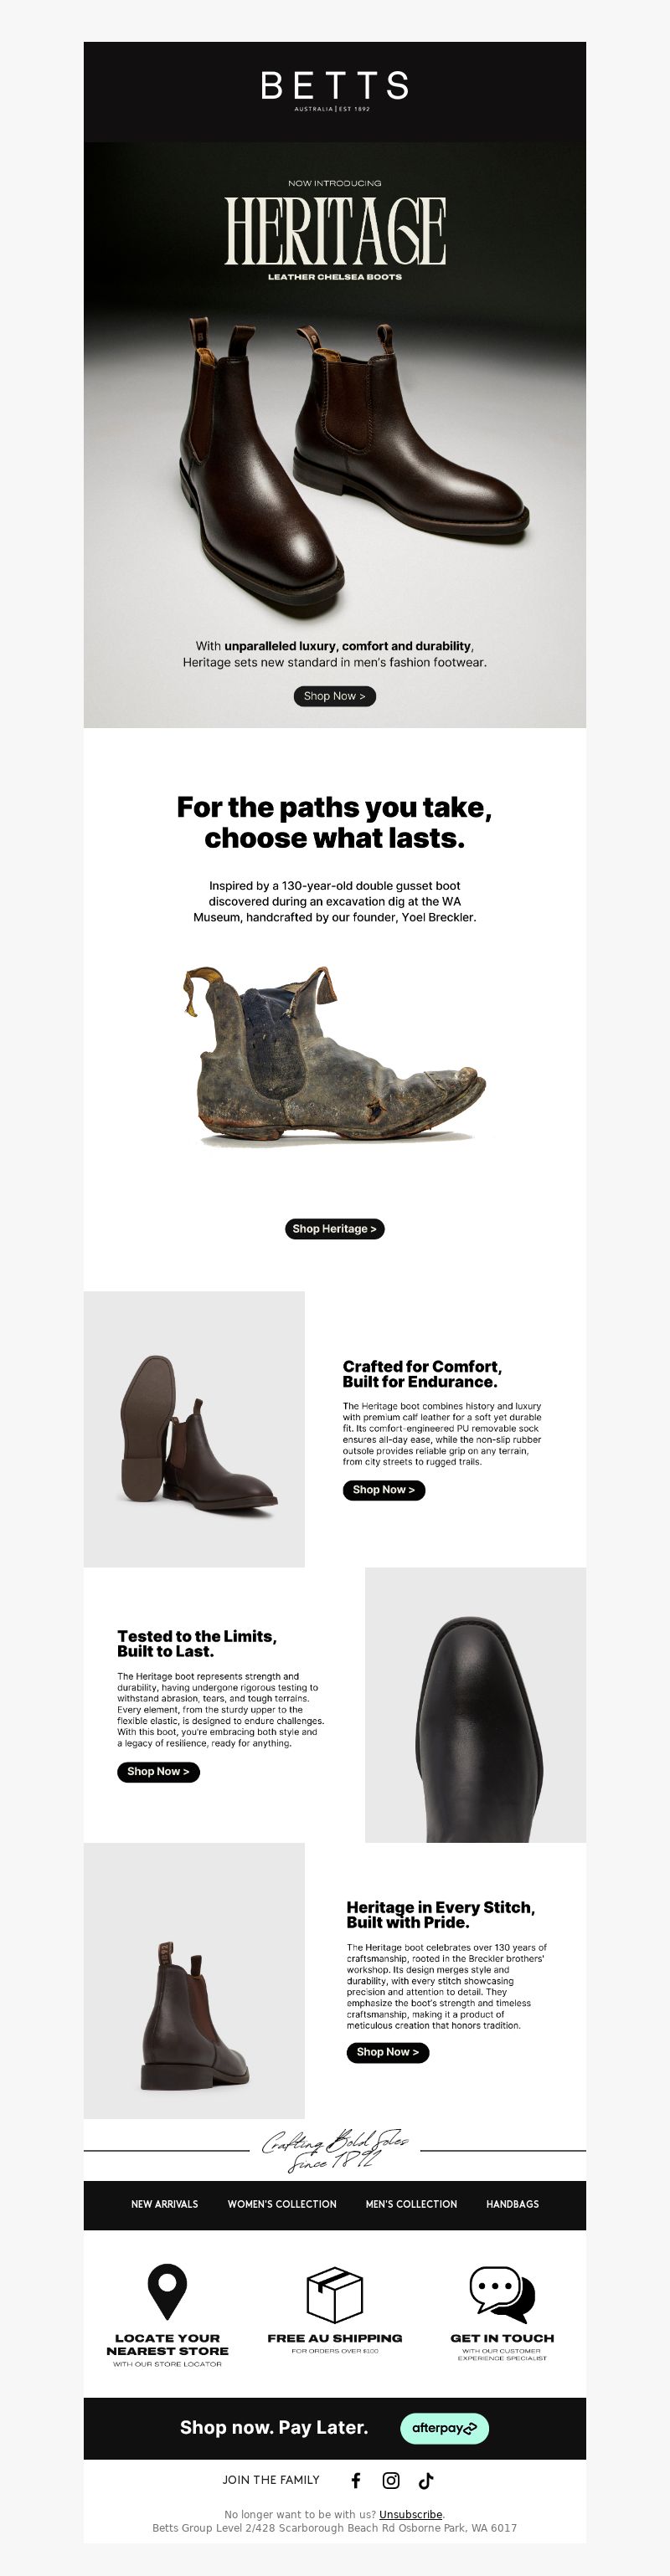Click Shop Now under Heritage in Every Stitch
670x2576 pixels.
tap(388, 2052)
